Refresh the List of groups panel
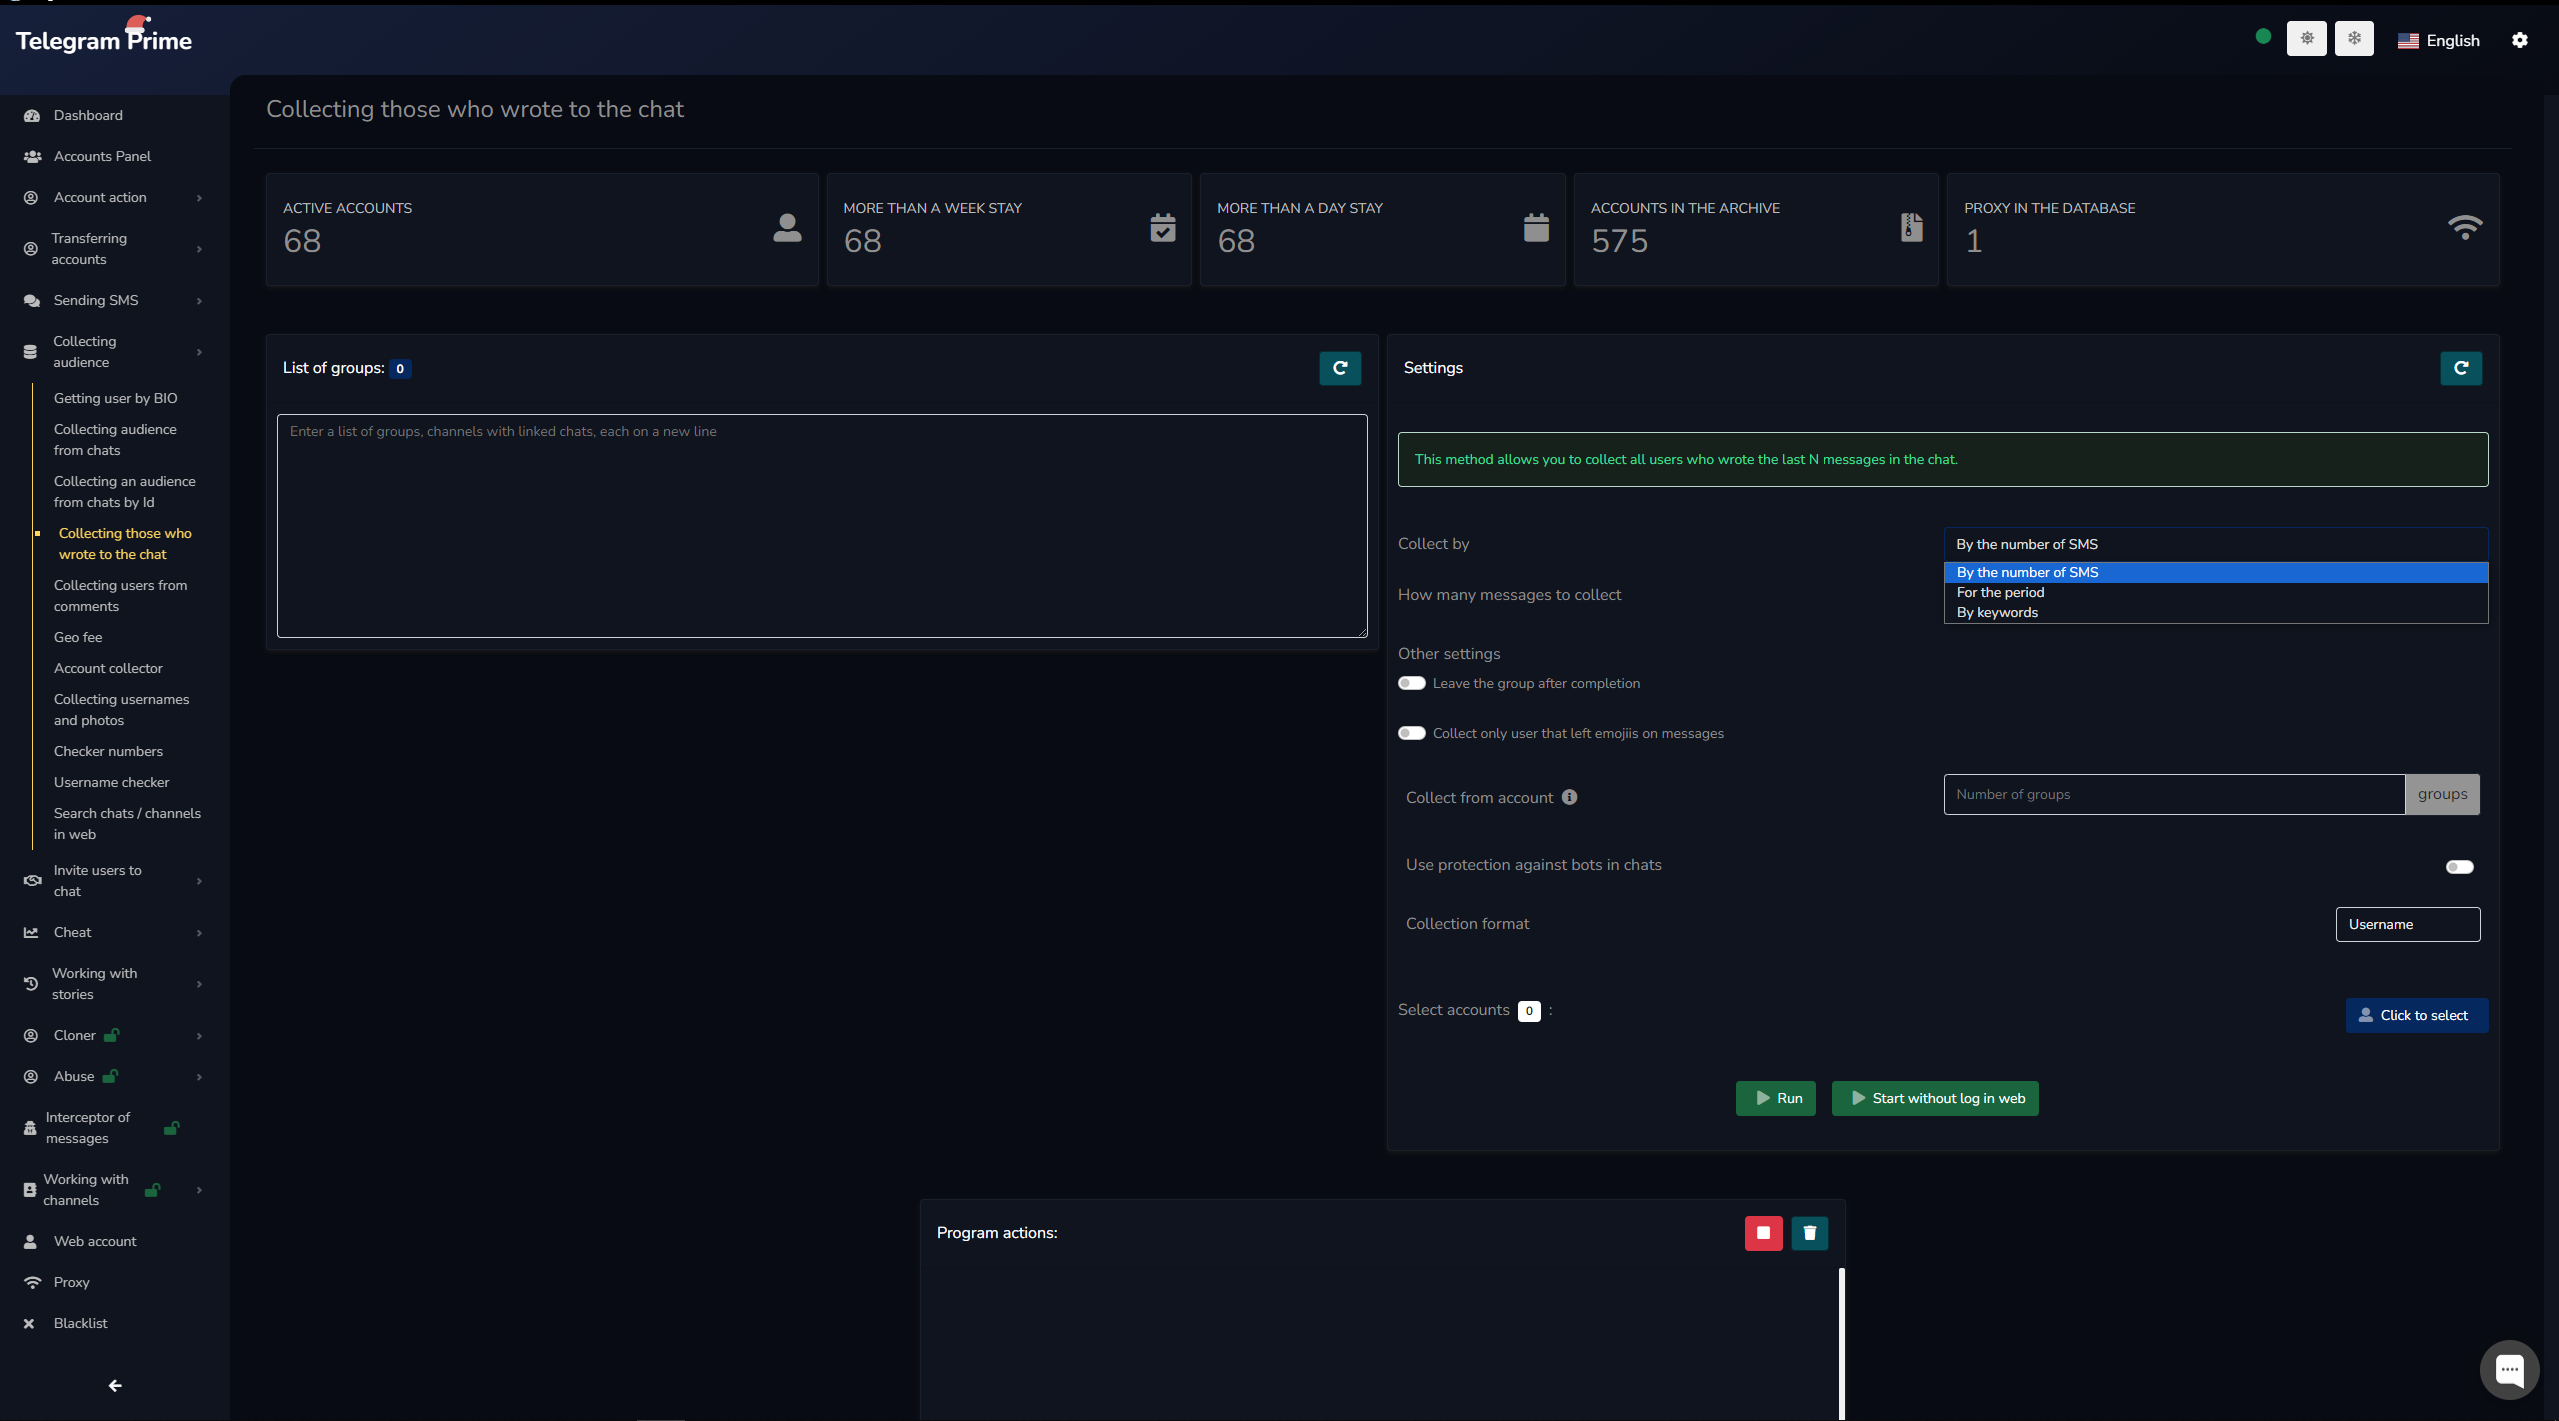 pos(1339,368)
